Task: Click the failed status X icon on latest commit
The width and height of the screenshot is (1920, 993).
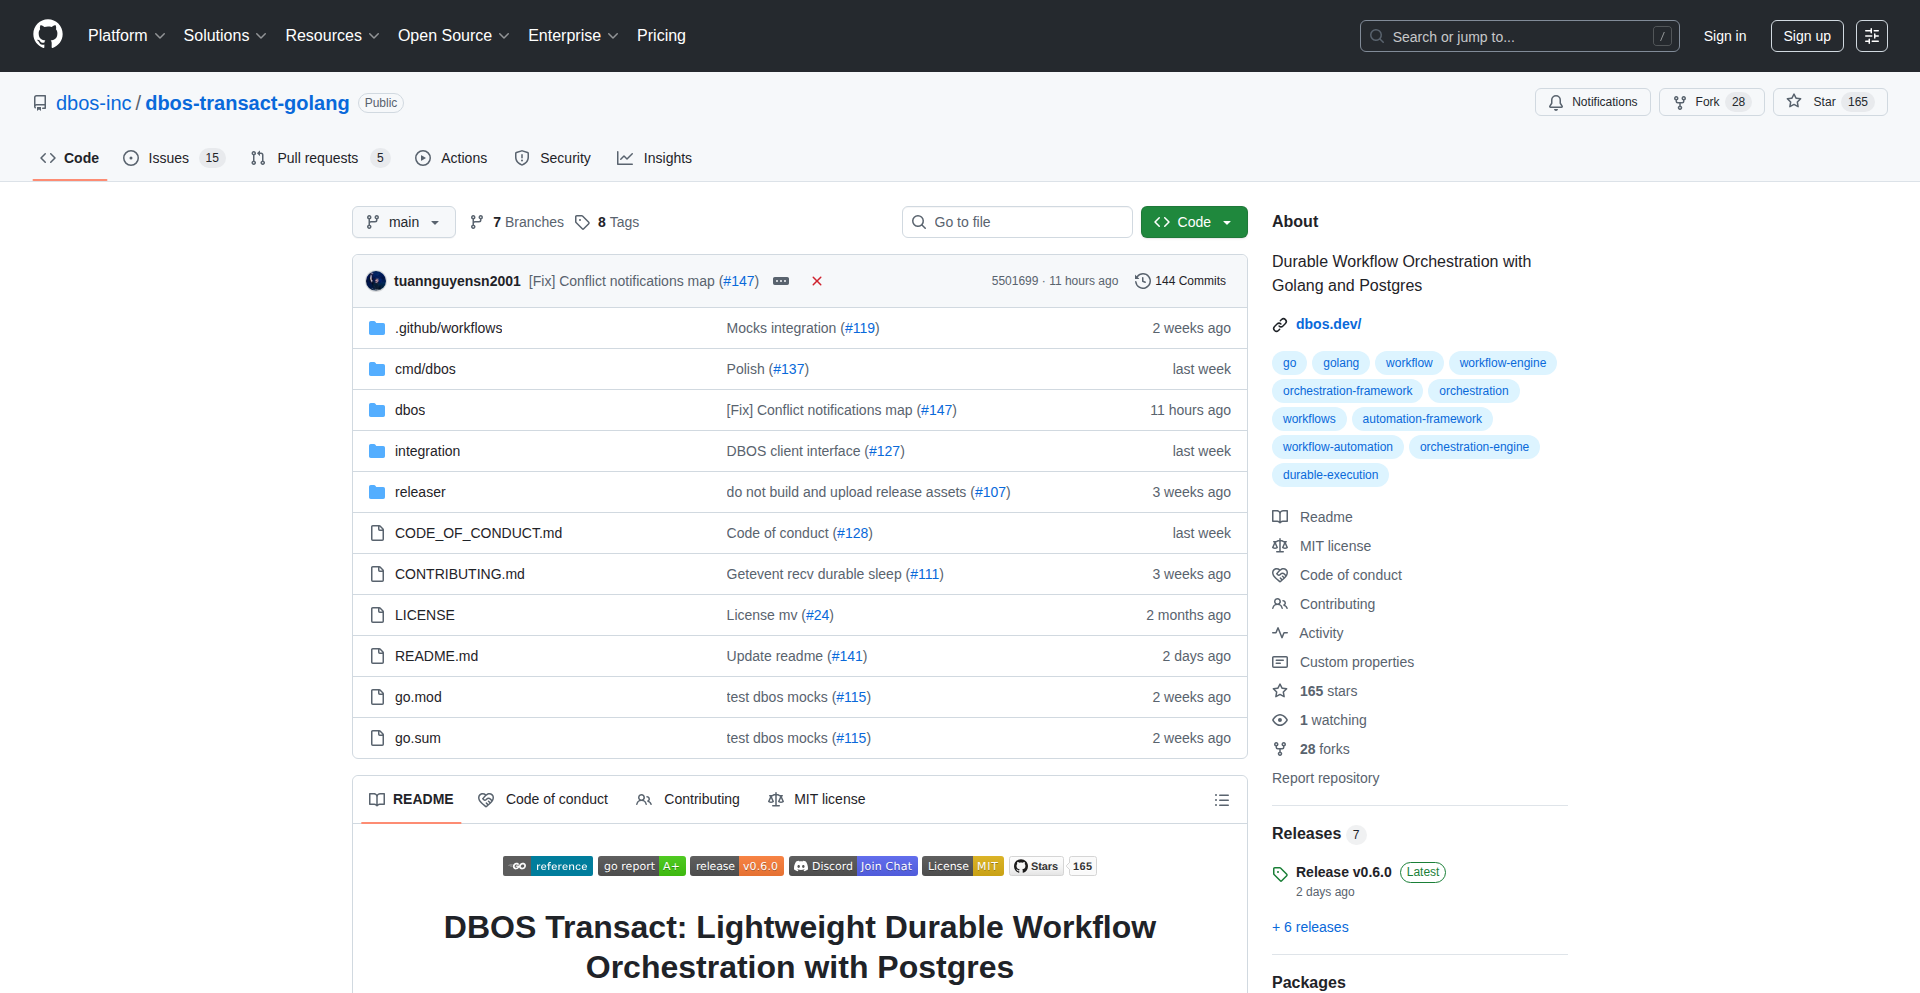Action: click(x=817, y=281)
